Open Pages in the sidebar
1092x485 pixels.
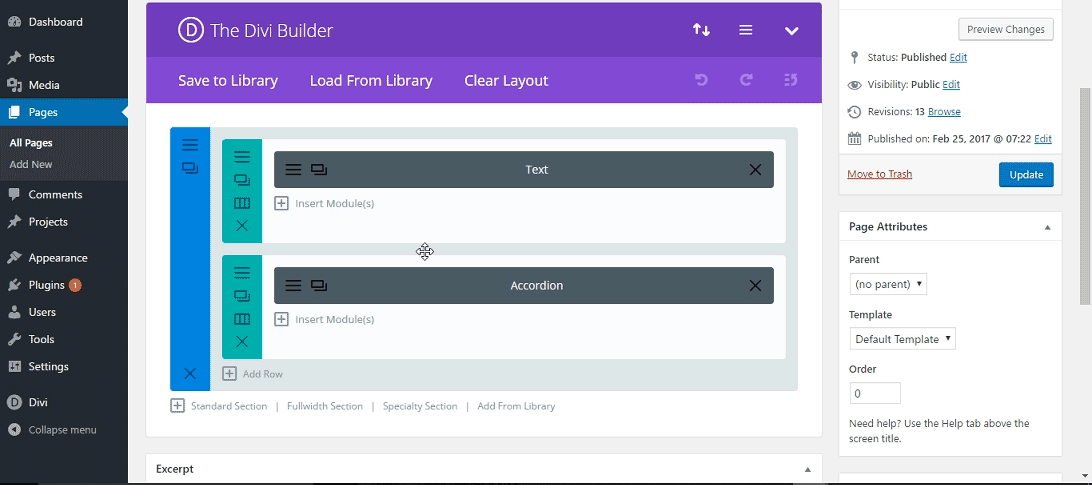click(64, 112)
